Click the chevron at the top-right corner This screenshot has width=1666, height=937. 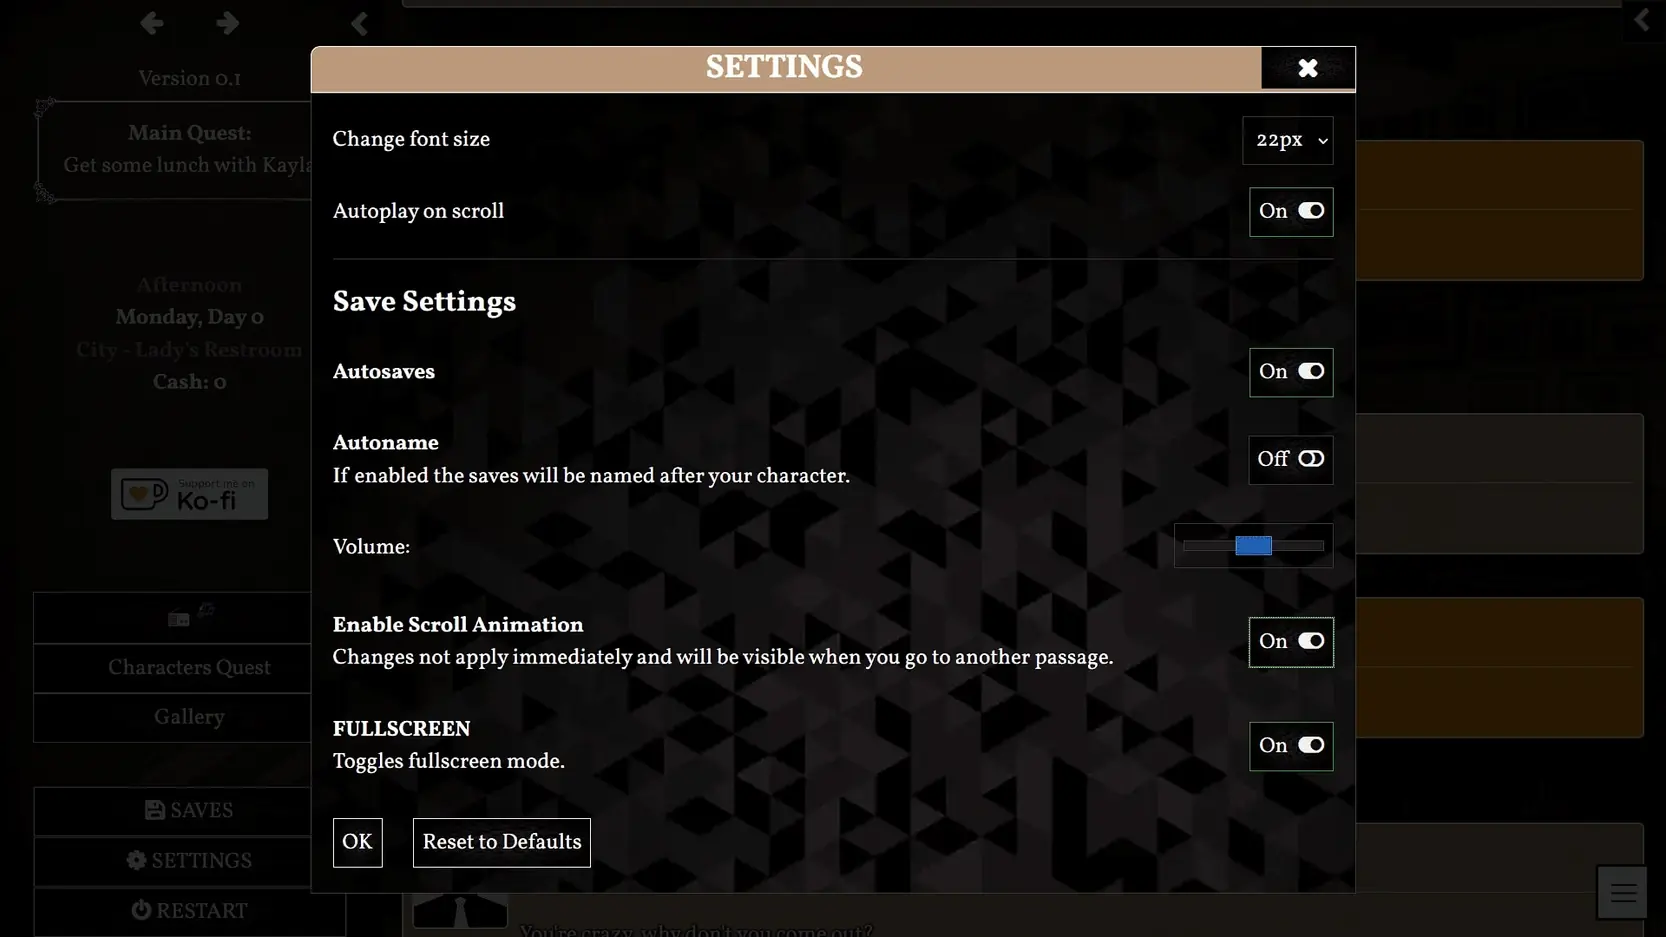[1641, 20]
